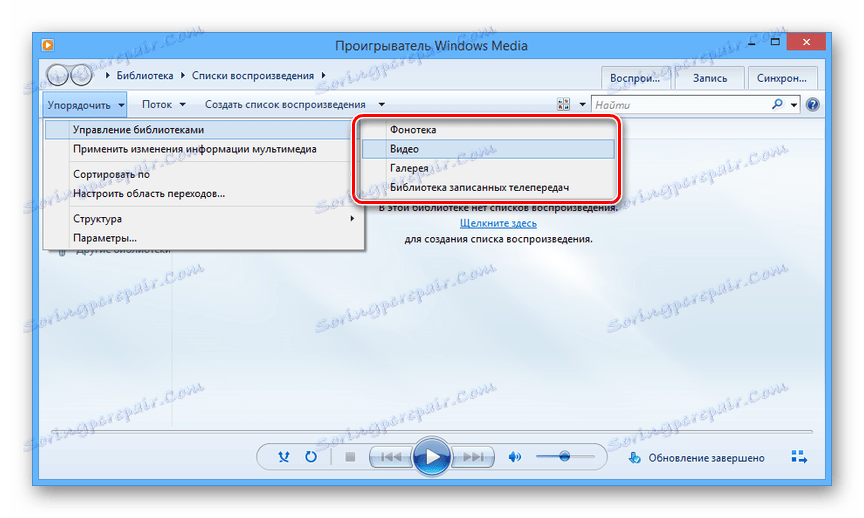Expand arrow after Списки воспроизведения breadcrumb
This screenshot has width=864, height=518.
coord(323,75)
